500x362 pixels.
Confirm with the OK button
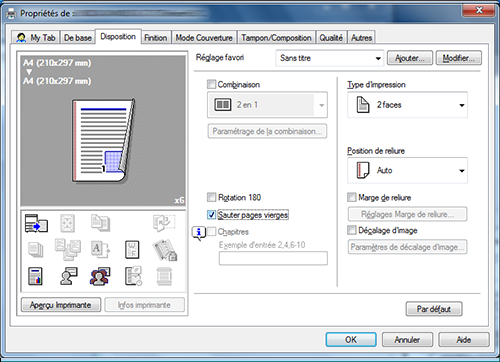pyautogui.click(x=351, y=340)
